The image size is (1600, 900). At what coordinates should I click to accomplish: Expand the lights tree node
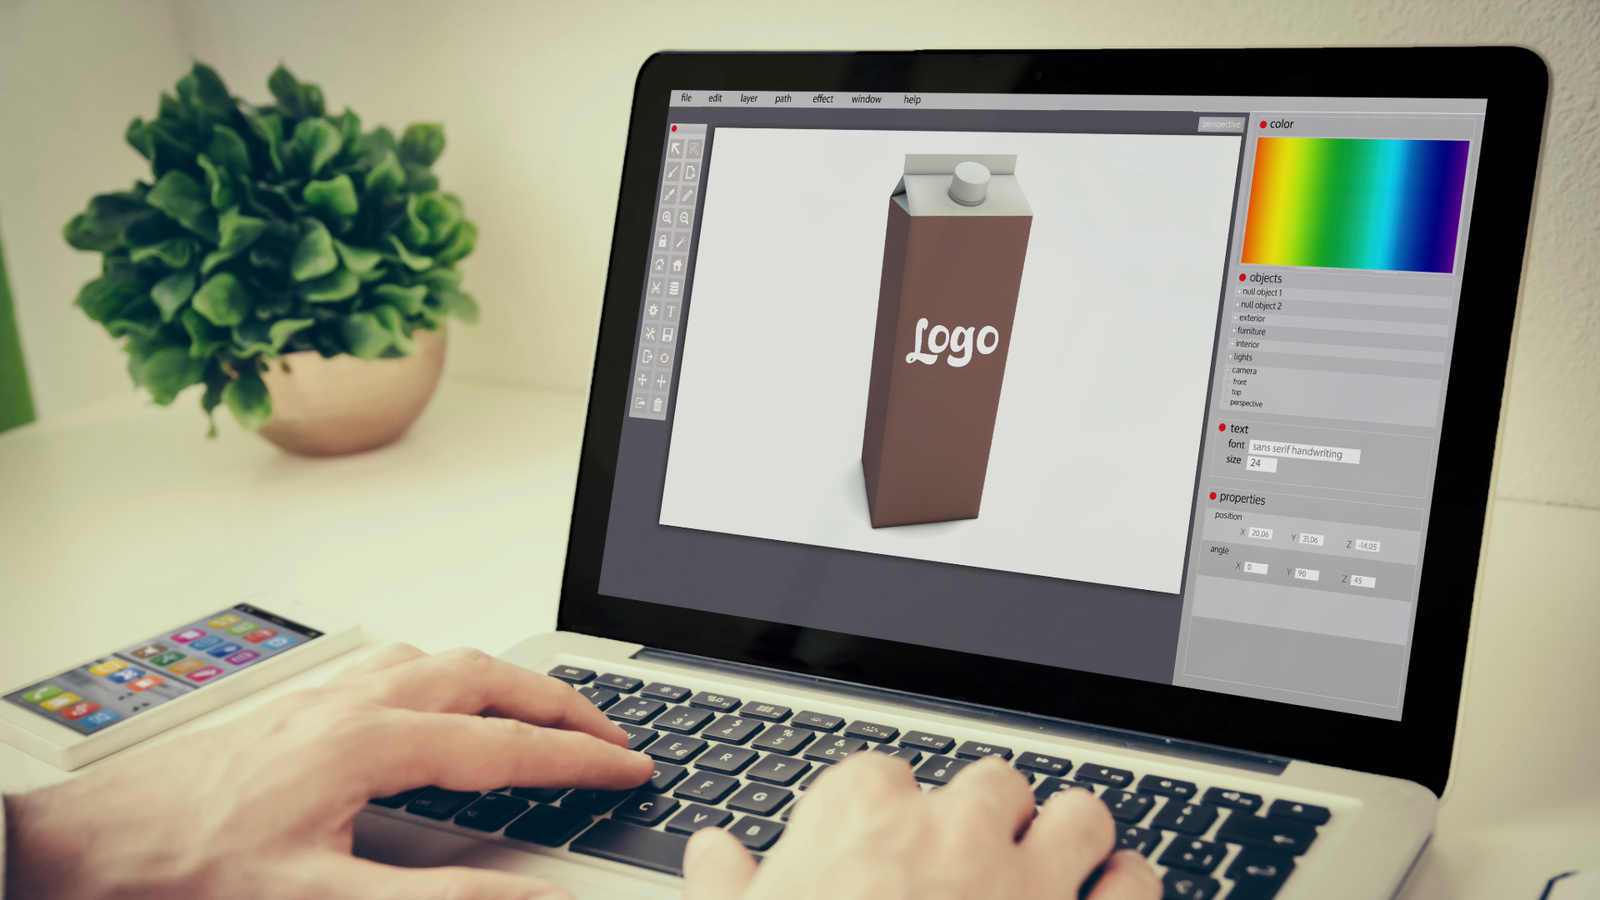tap(1230, 357)
